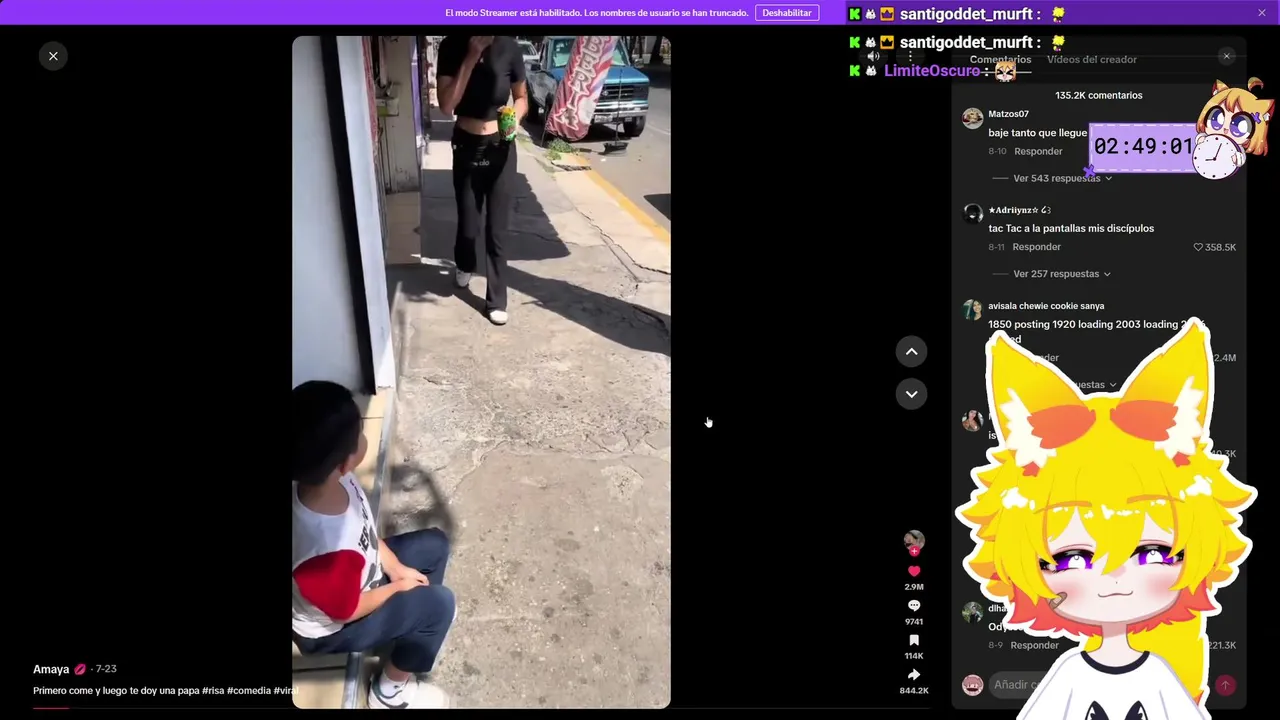
Task: Save the video with the bookmark icon
Action: [914, 641]
